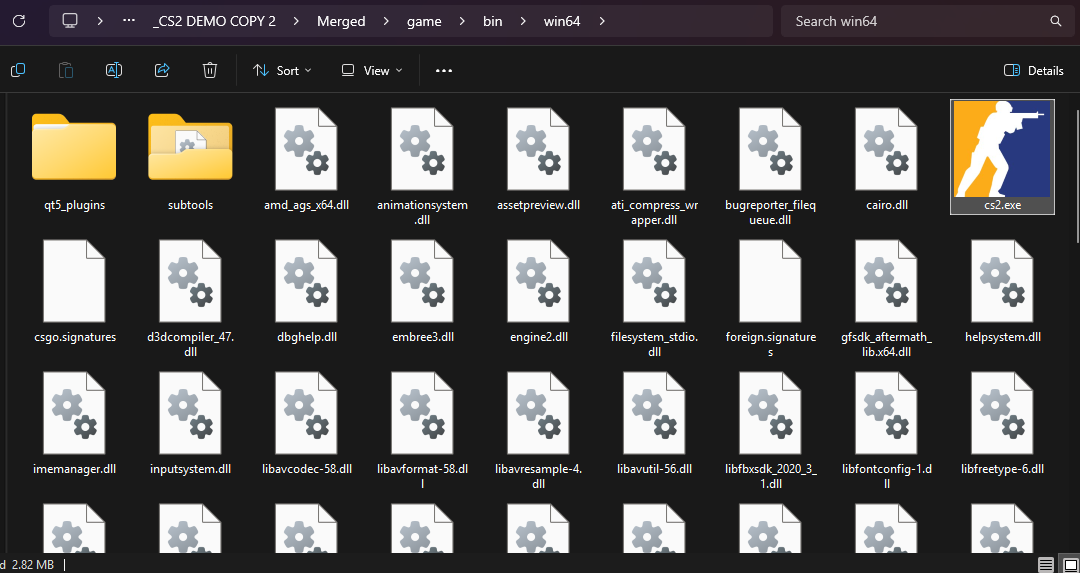Refresh the current folder view
Viewport: 1080px width, 573px height.
point(19,21)
